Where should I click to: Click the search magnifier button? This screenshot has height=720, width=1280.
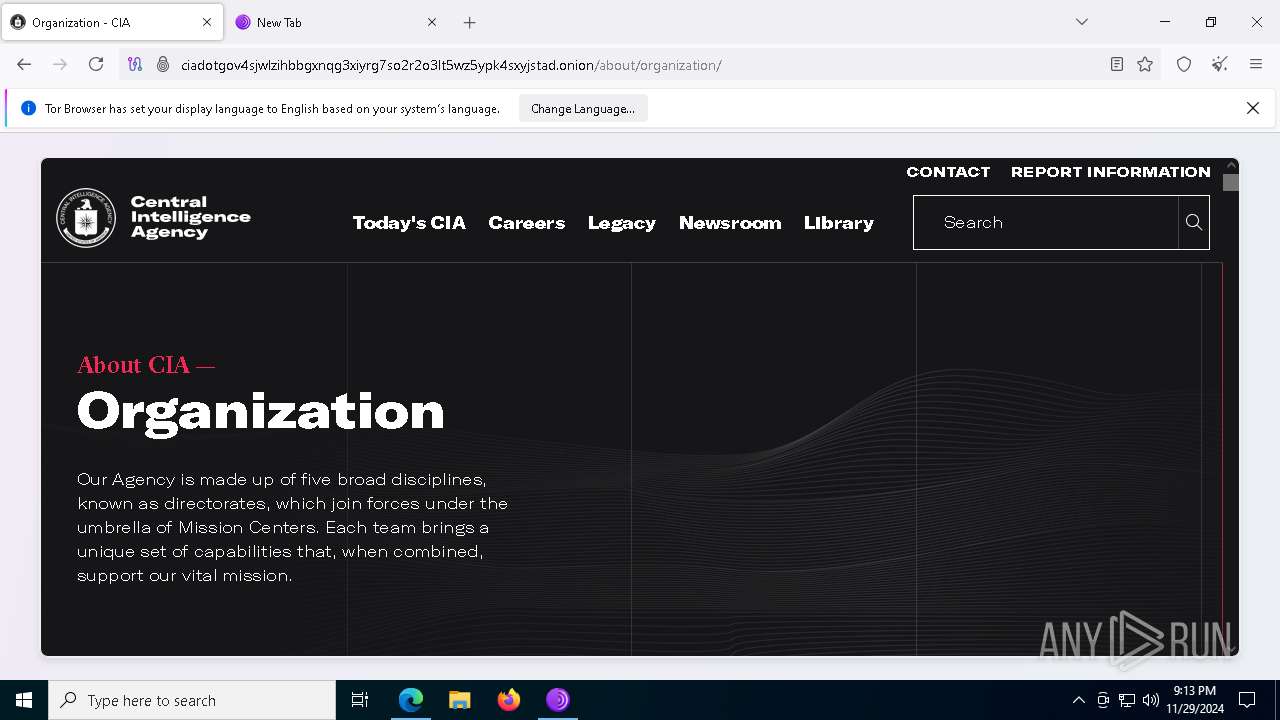1194,222
